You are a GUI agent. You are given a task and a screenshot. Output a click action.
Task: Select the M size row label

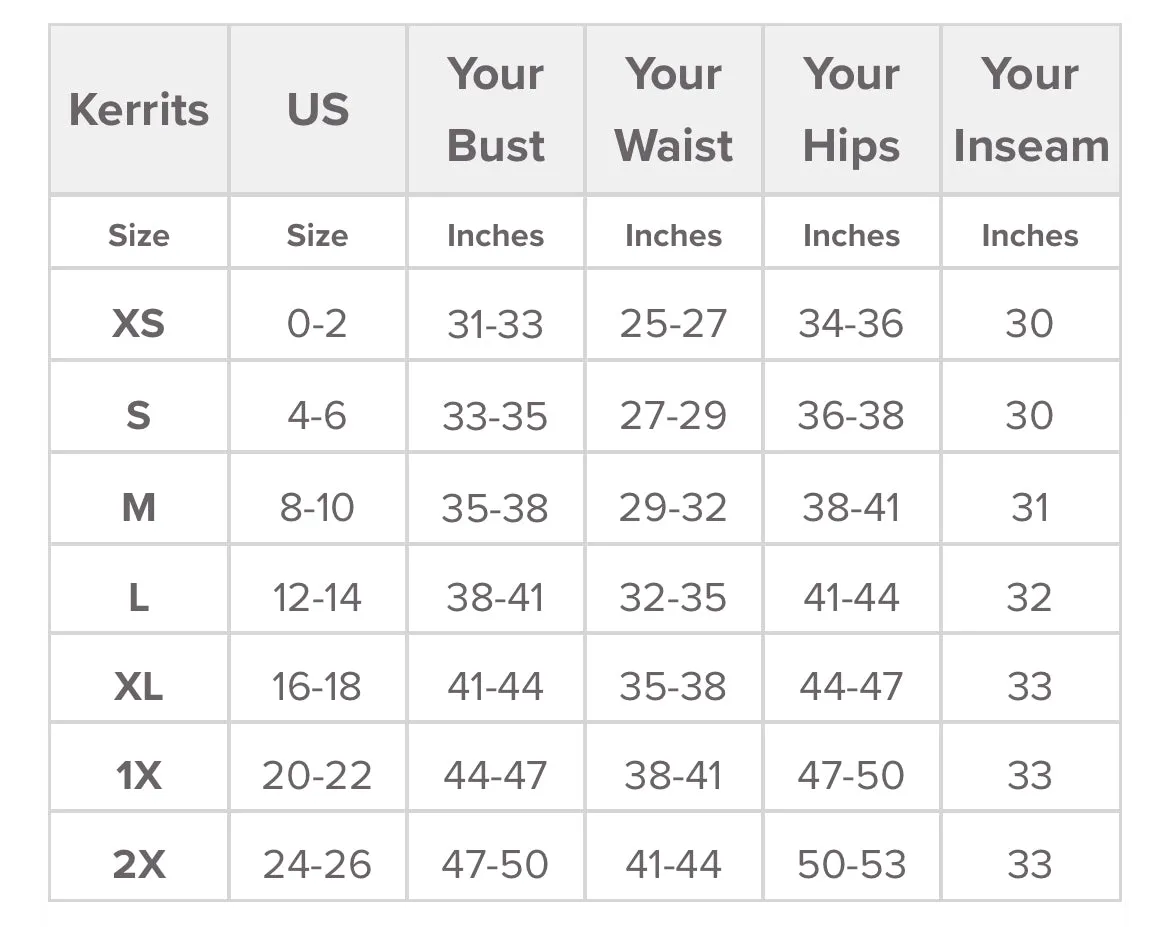pyautogui.click(x=139, y=508)
